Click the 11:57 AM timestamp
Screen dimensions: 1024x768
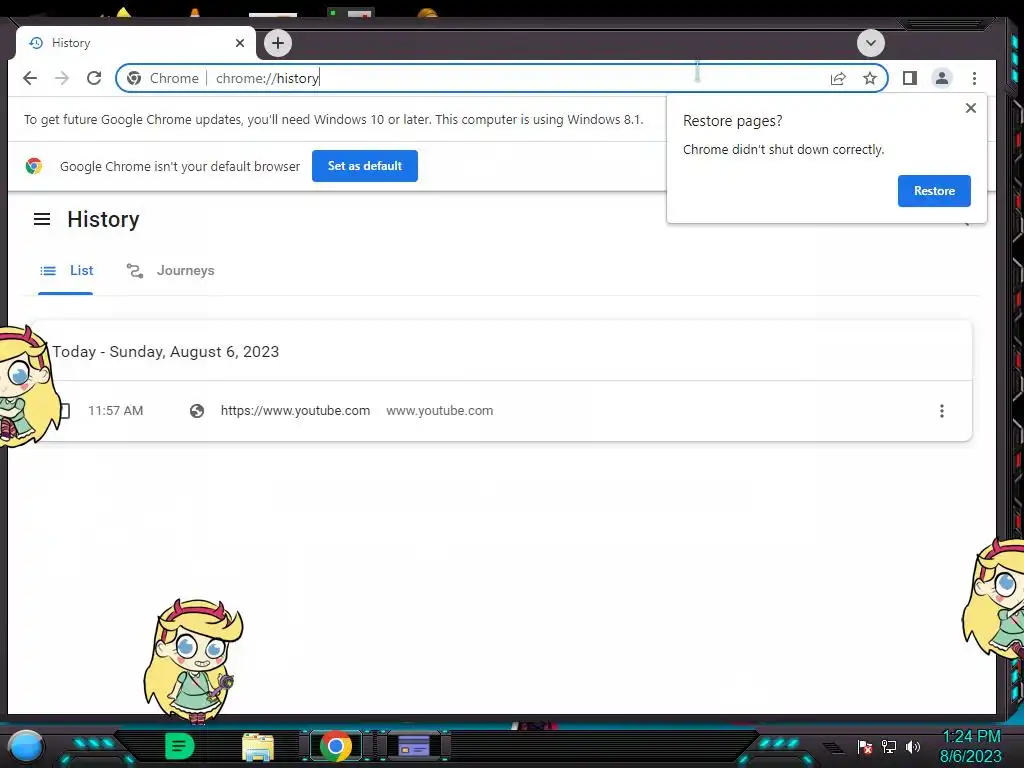pos(116,411)
